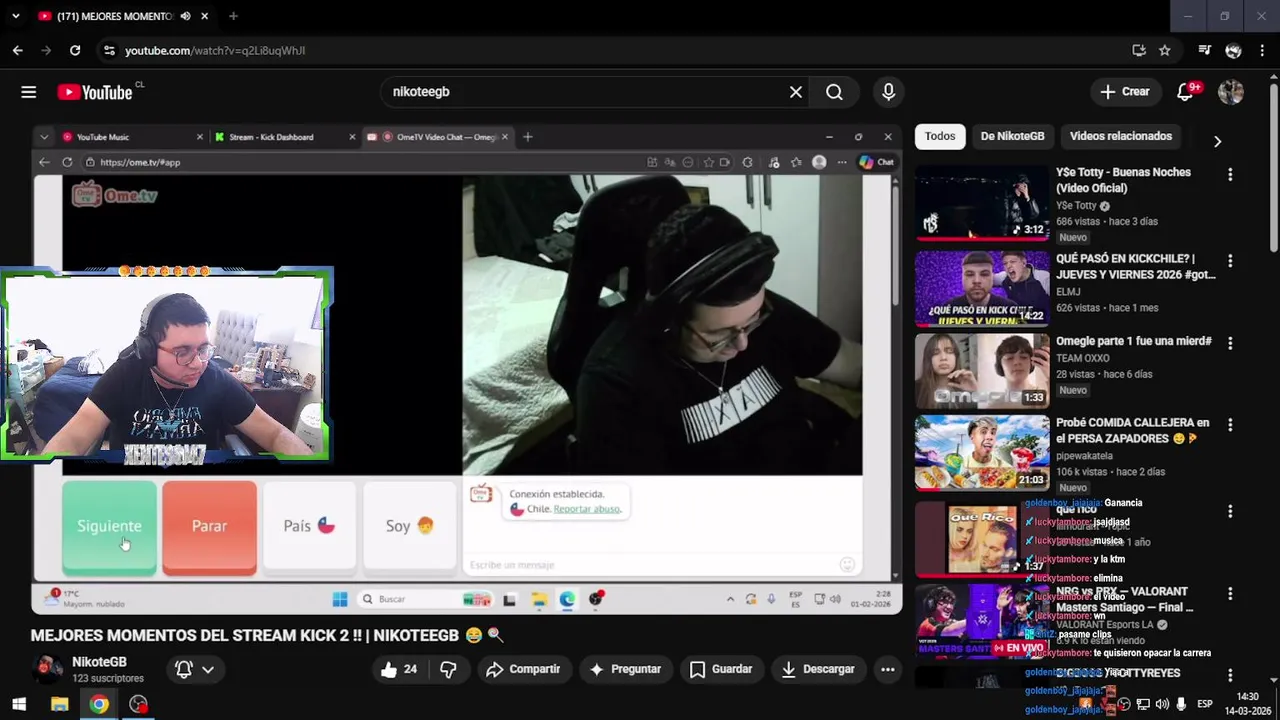Open options menu for Omegle parte 1 video
Image resolution: width=1280 pixels, height=720 pixels.
click(x=1230, y=342)
